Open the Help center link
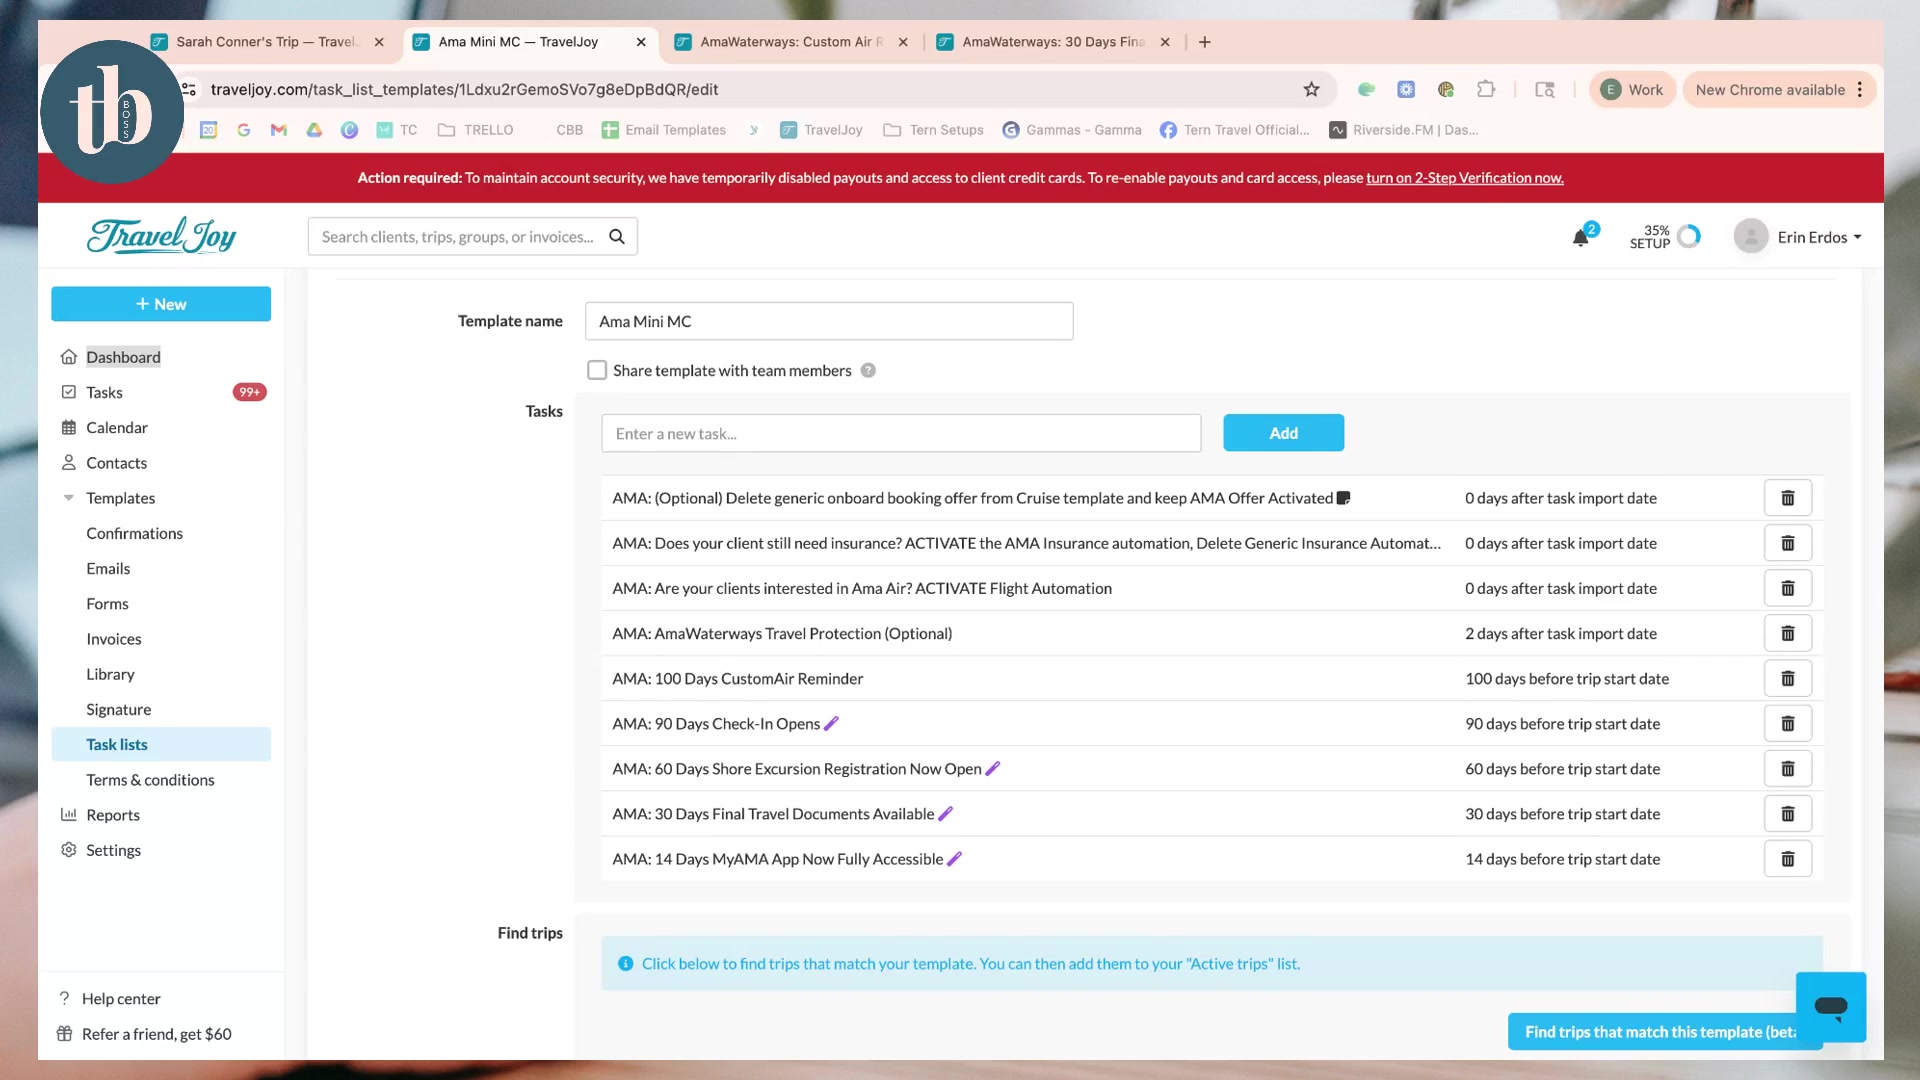 pos(121,999)
